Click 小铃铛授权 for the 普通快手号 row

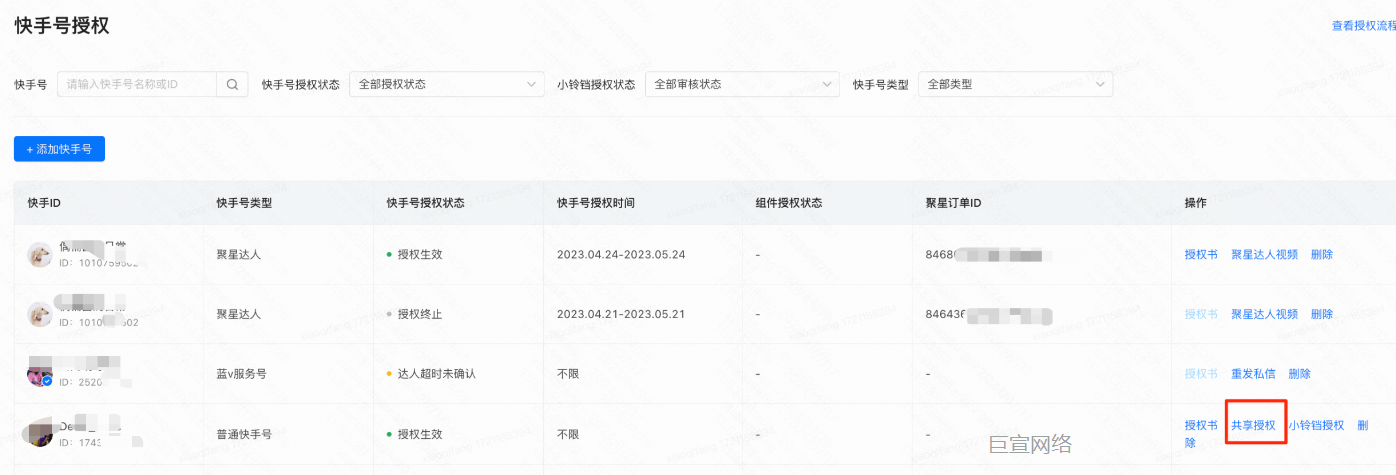[x=1316, y=426]
